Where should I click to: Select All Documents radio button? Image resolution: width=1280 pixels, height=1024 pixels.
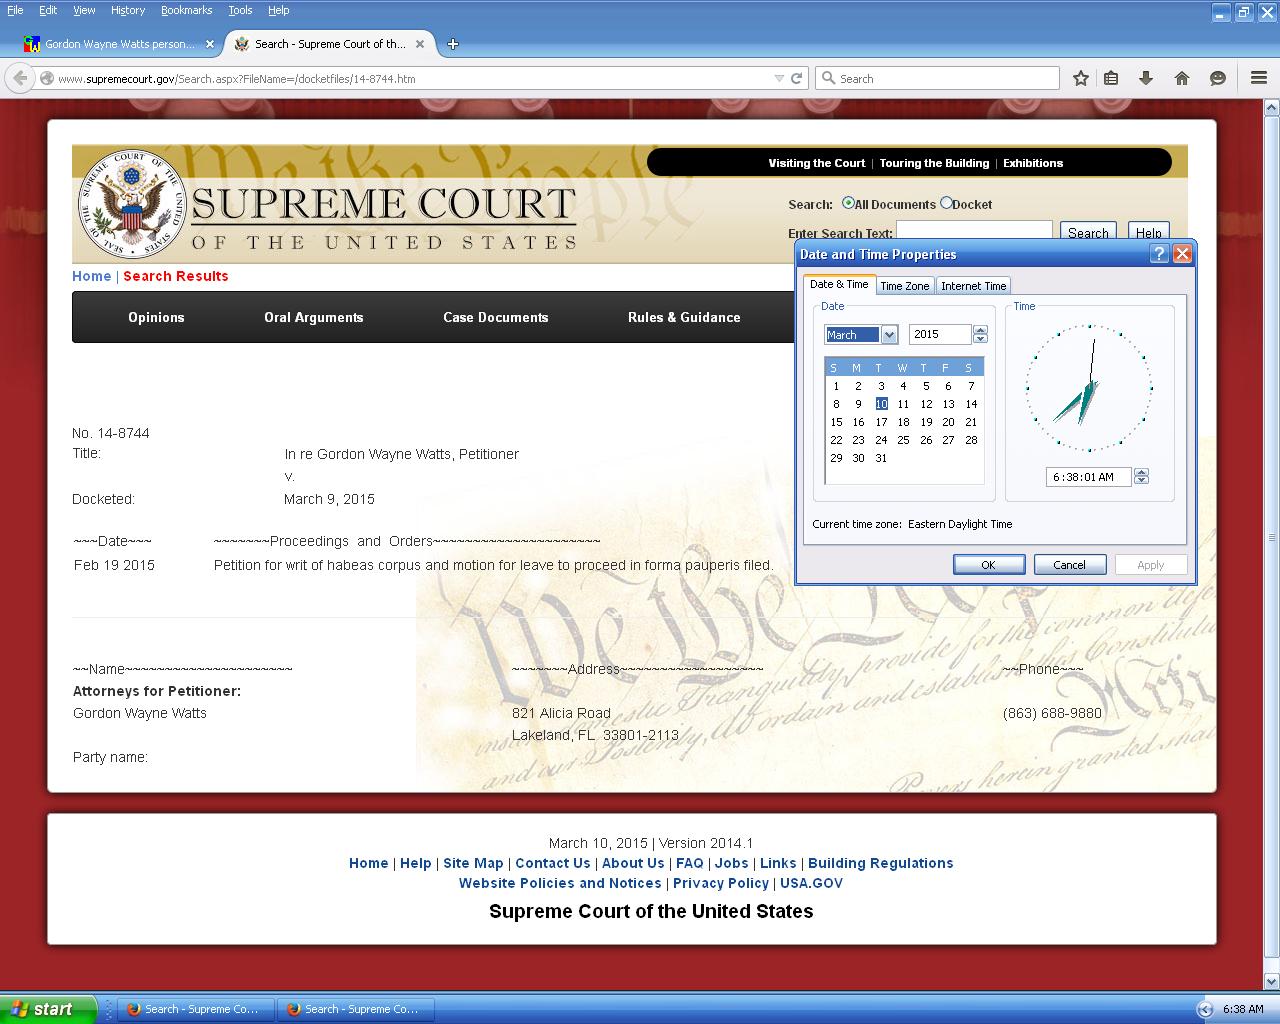point(848,203)
